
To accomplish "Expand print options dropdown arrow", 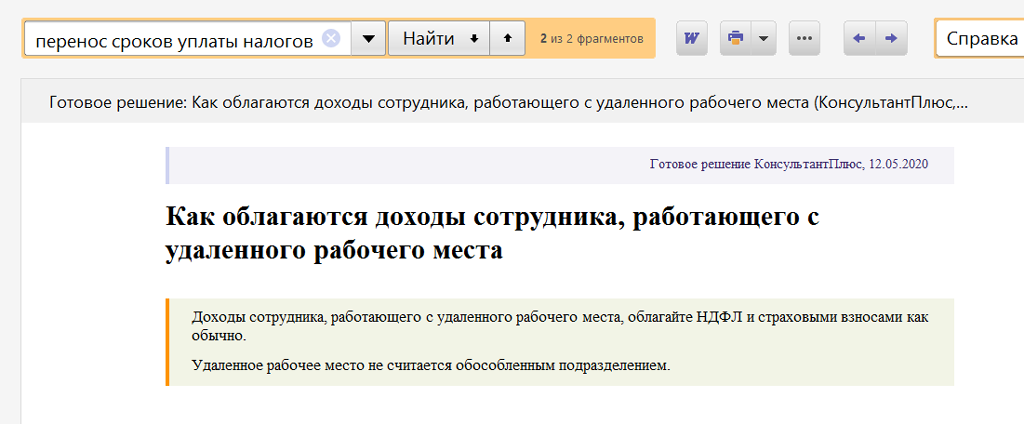I will [x=763, y=39].
